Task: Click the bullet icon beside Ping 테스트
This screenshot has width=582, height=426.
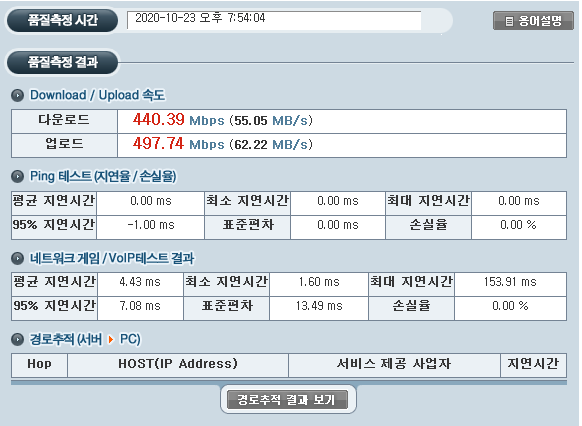Action: tap(17, 176)
